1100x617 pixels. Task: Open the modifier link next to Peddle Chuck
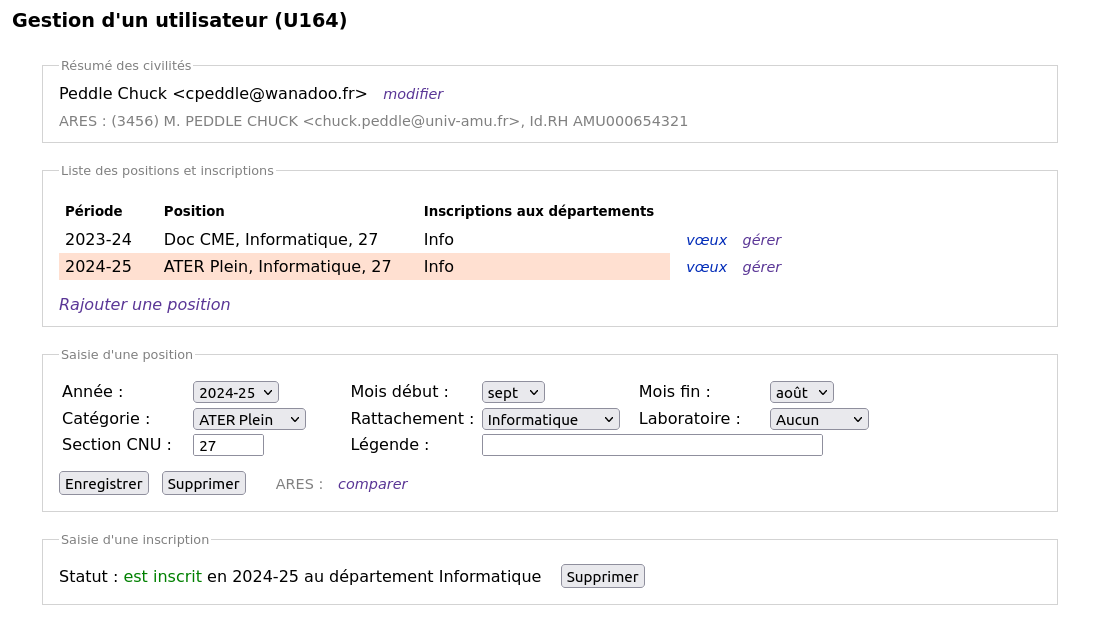tap(412, 94)
